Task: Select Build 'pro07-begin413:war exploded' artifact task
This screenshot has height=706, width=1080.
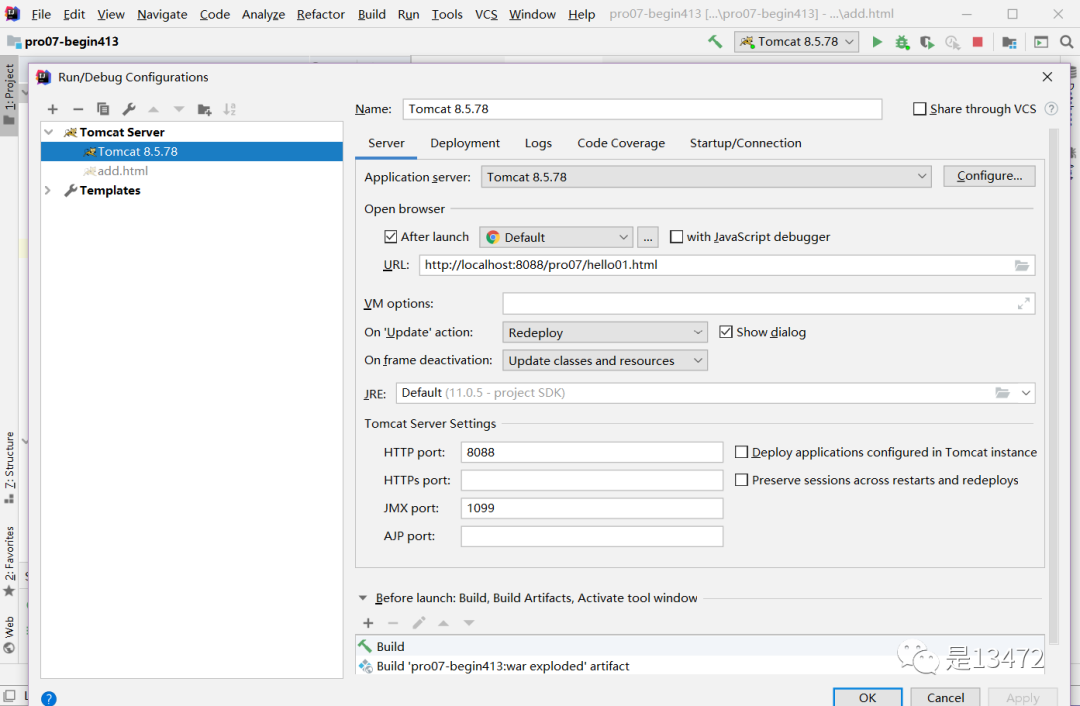Action: click(x=700, y=666)
